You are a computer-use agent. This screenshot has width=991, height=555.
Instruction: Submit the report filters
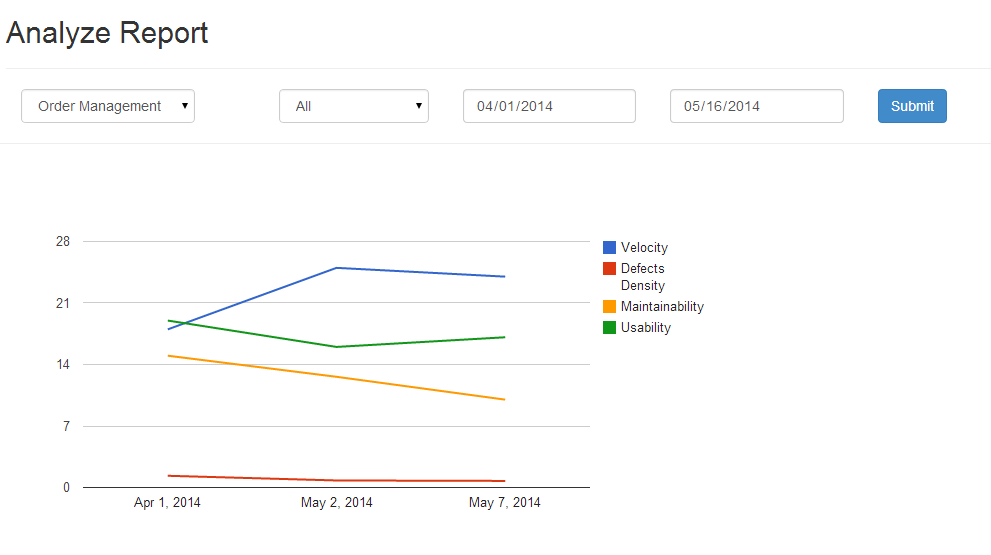912,106
